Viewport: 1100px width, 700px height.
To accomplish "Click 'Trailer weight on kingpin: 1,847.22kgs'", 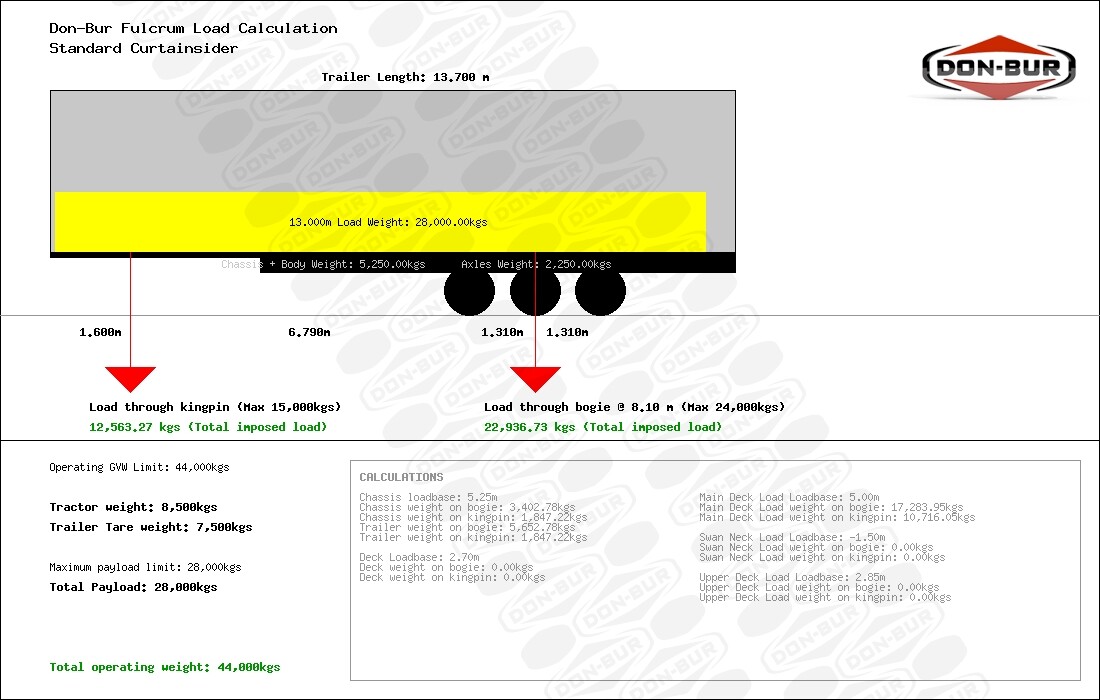I will tap(473, 537).
